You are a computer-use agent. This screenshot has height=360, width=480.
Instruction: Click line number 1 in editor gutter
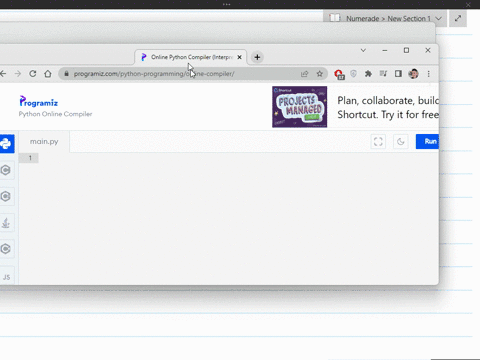pos(30,158)
